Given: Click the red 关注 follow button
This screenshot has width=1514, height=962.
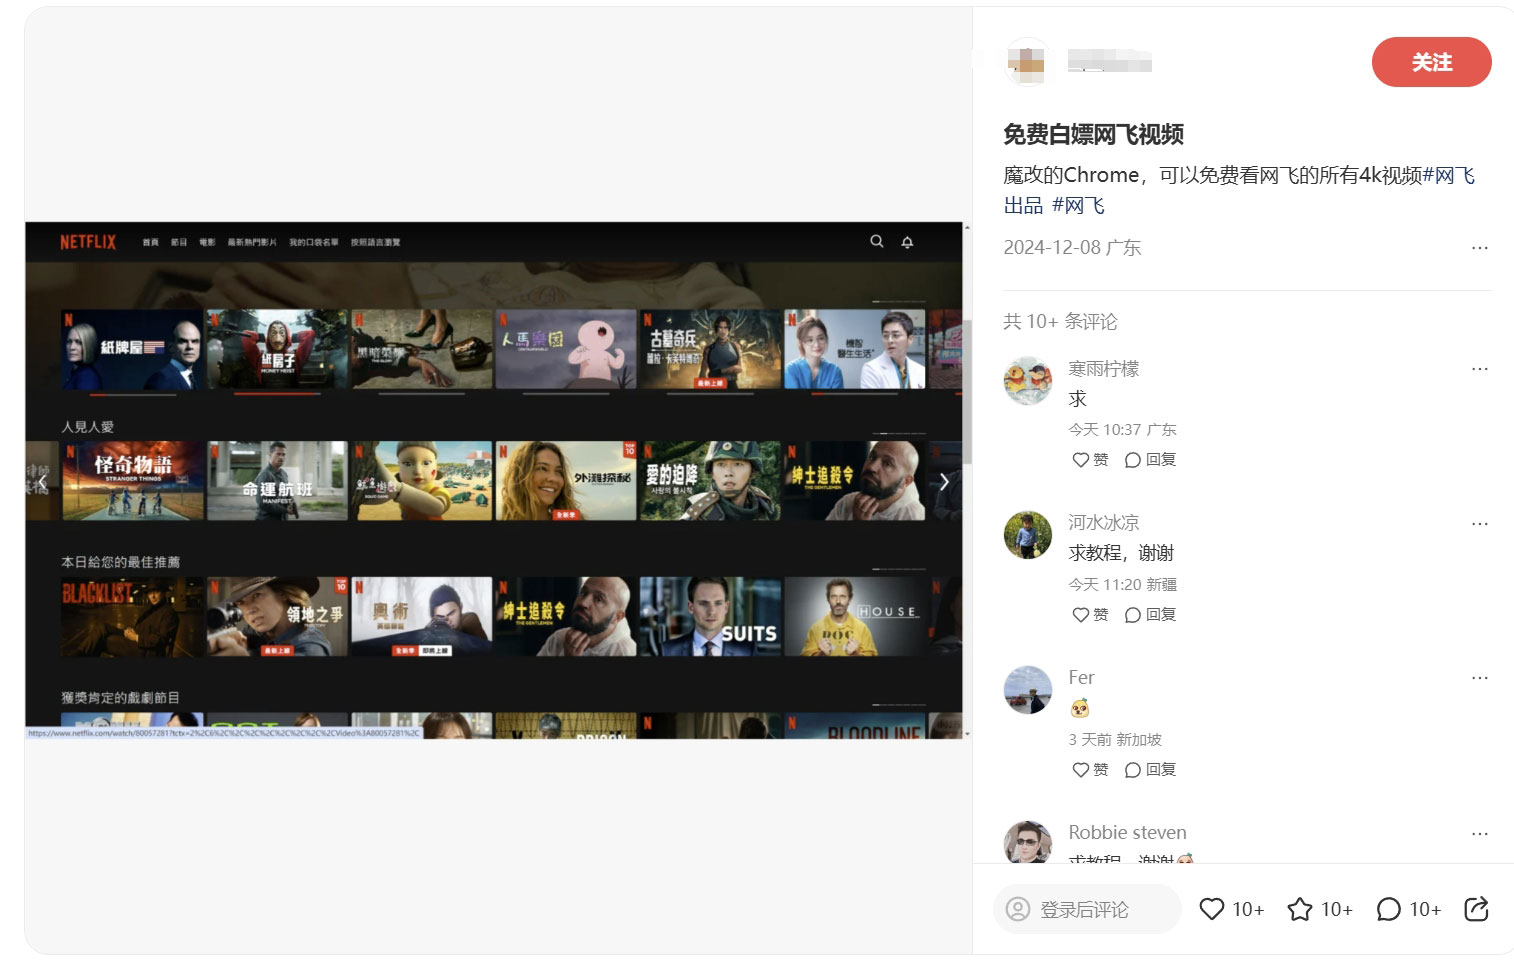Looking at the screenshot, I should (1430, 62).
